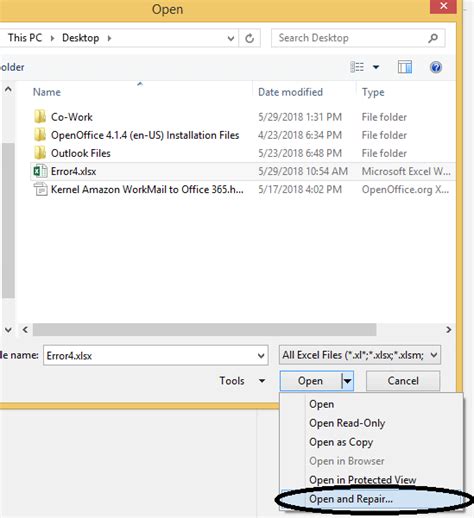474x518 pixels.
Task: Click the navigation pane vertical scrollbar thumb
Action: click(8, 220)
